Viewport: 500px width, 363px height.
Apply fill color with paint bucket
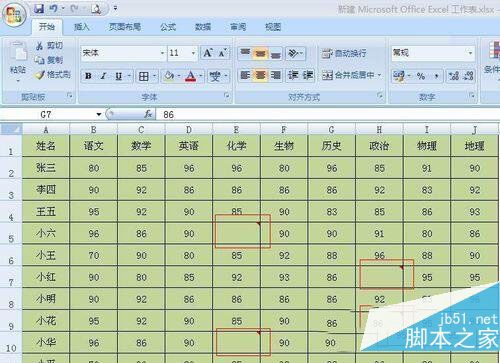coord(169,77)
